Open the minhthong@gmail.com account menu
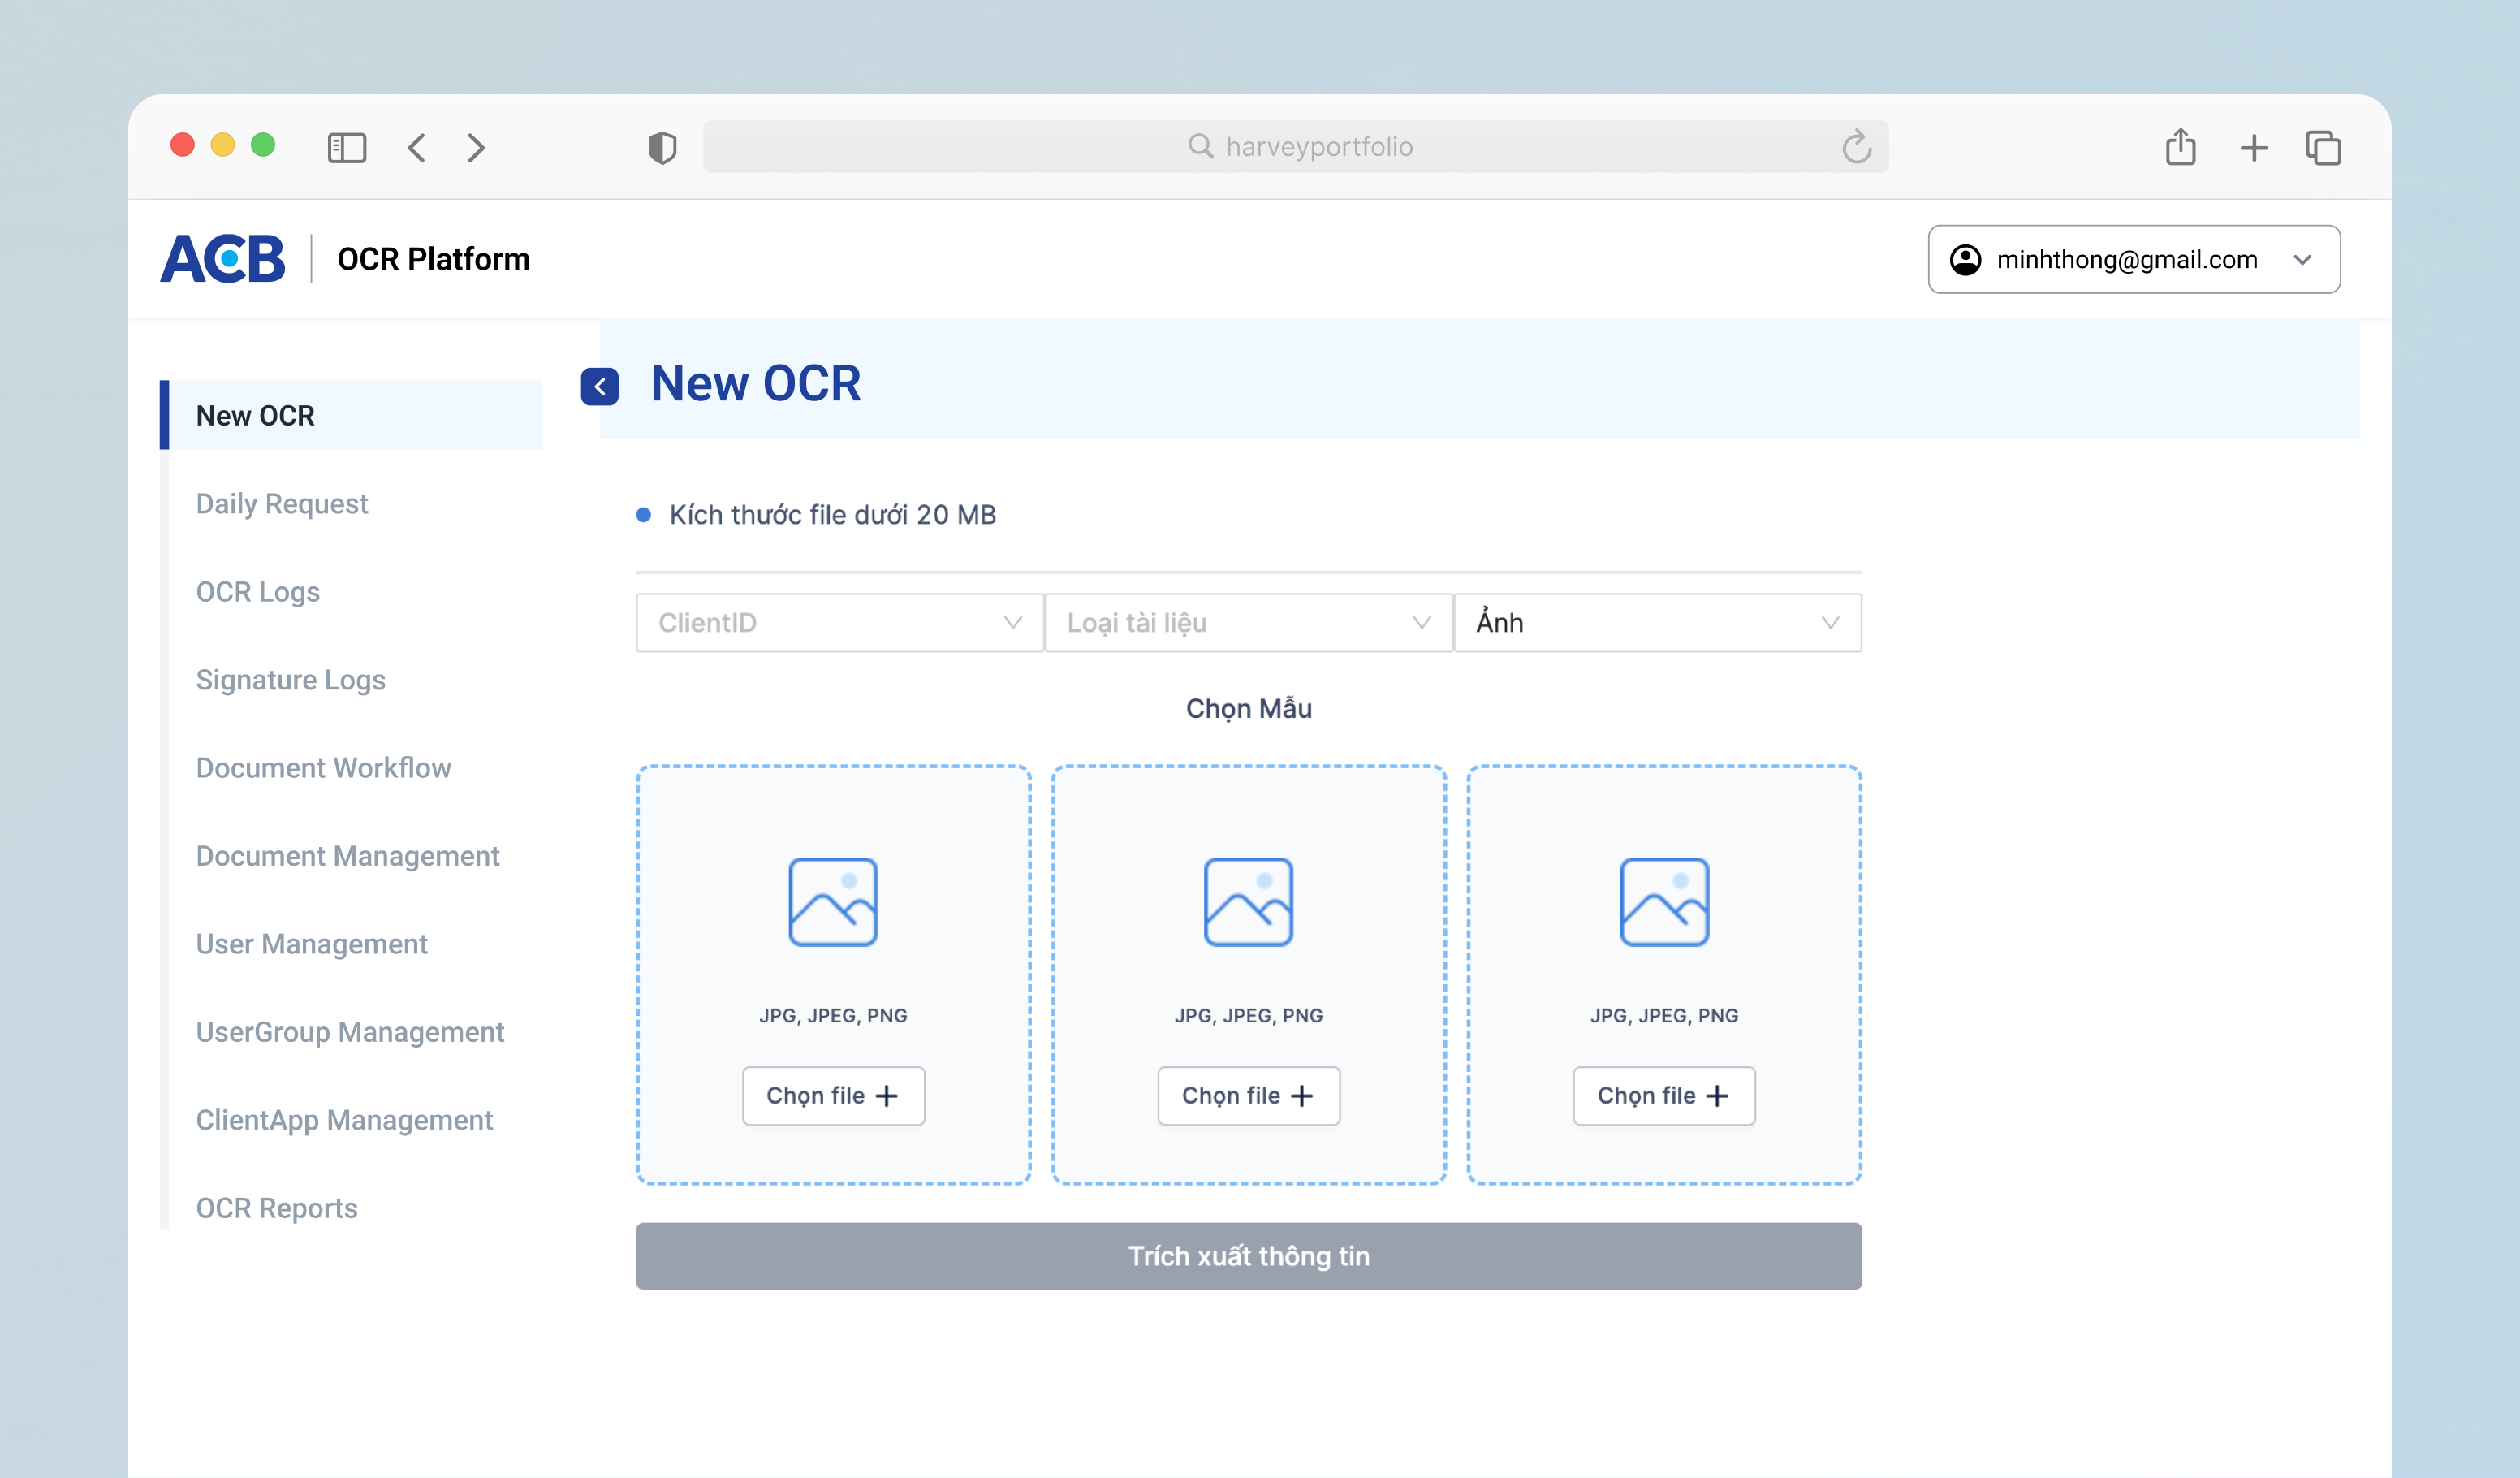The height and width of the screenshot is (1478, 2520). coord(2133,259)
